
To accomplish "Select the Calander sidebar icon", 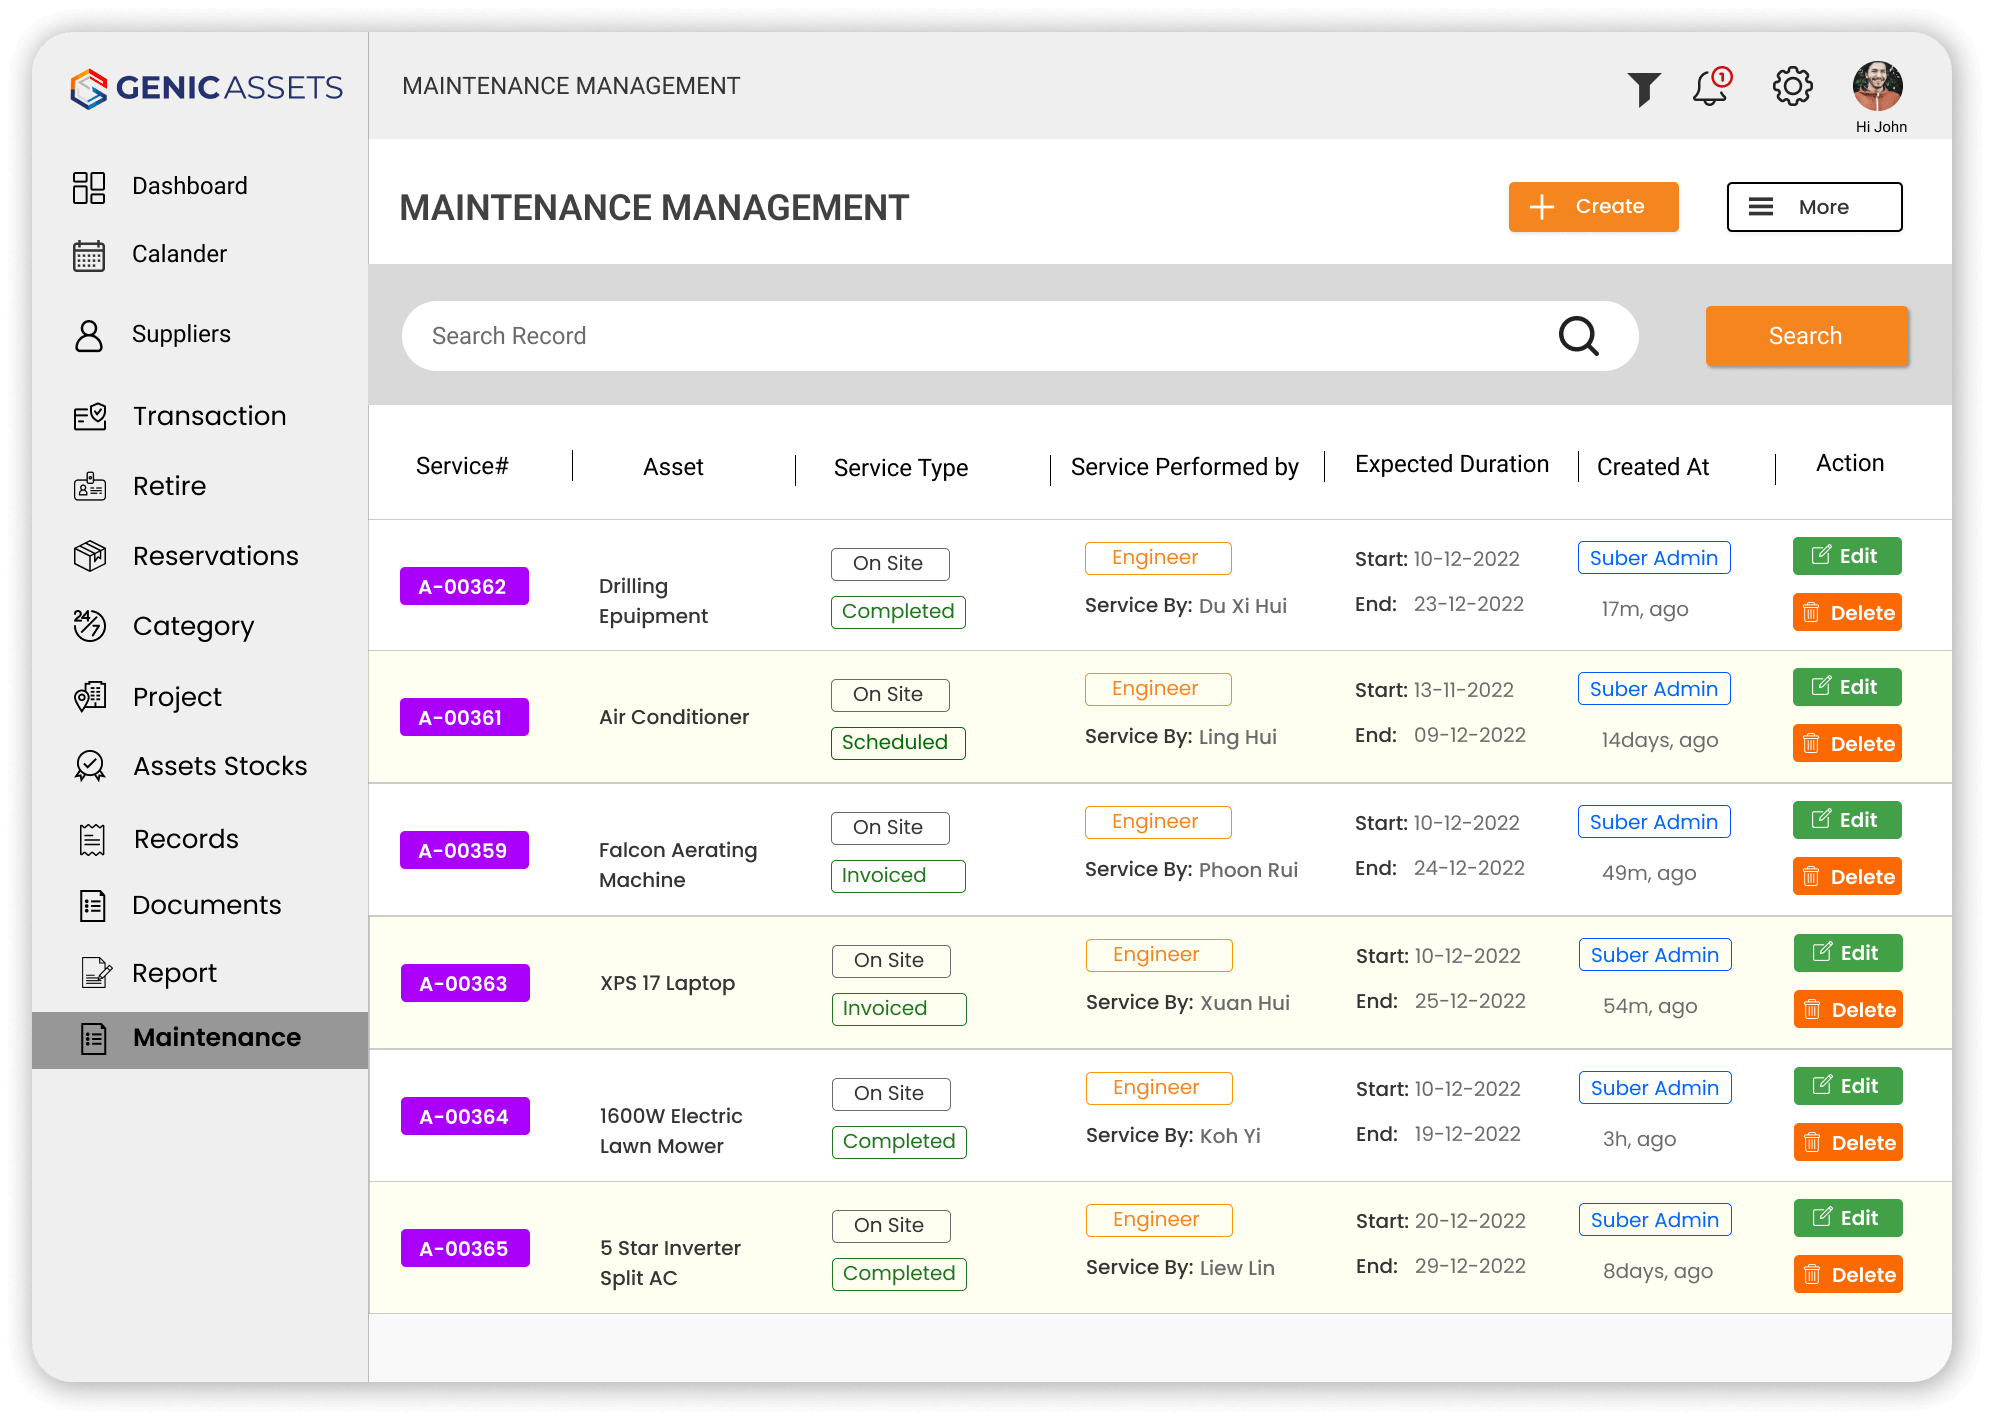I will 89,255.
